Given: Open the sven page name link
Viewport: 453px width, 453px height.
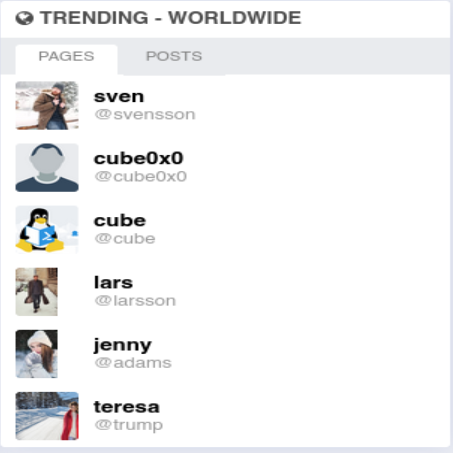Looking at the screenshot, I should click(119, 97).
